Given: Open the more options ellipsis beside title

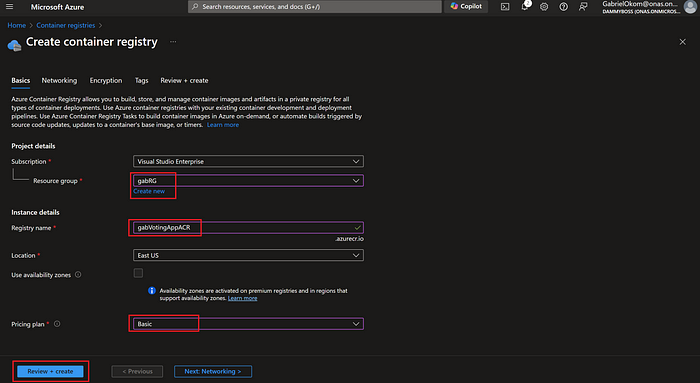Looking at the screenshot, I should 173,42.
